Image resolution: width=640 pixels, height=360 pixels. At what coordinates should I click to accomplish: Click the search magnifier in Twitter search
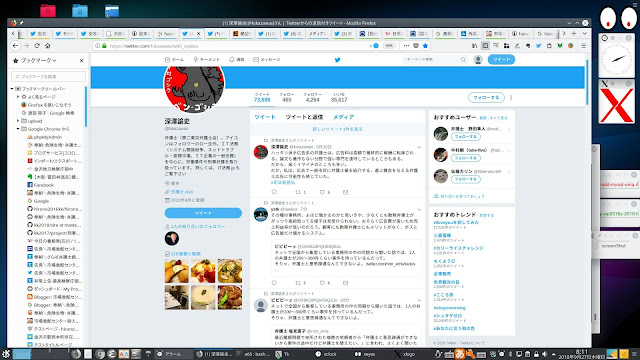(463, 60)
